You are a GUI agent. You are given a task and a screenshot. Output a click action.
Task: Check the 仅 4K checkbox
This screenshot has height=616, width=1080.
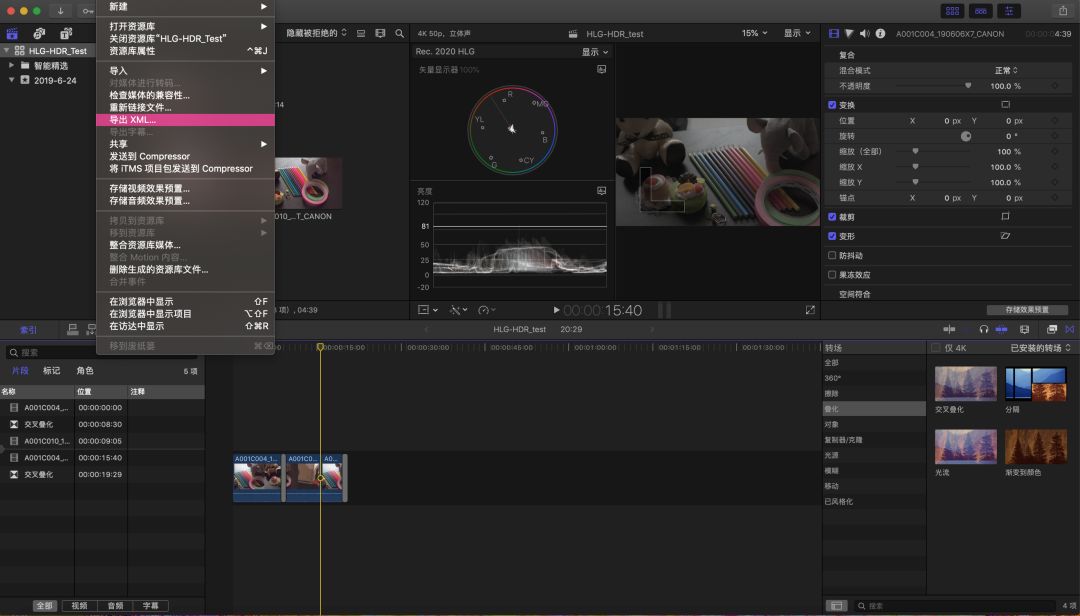click(935, 348)
